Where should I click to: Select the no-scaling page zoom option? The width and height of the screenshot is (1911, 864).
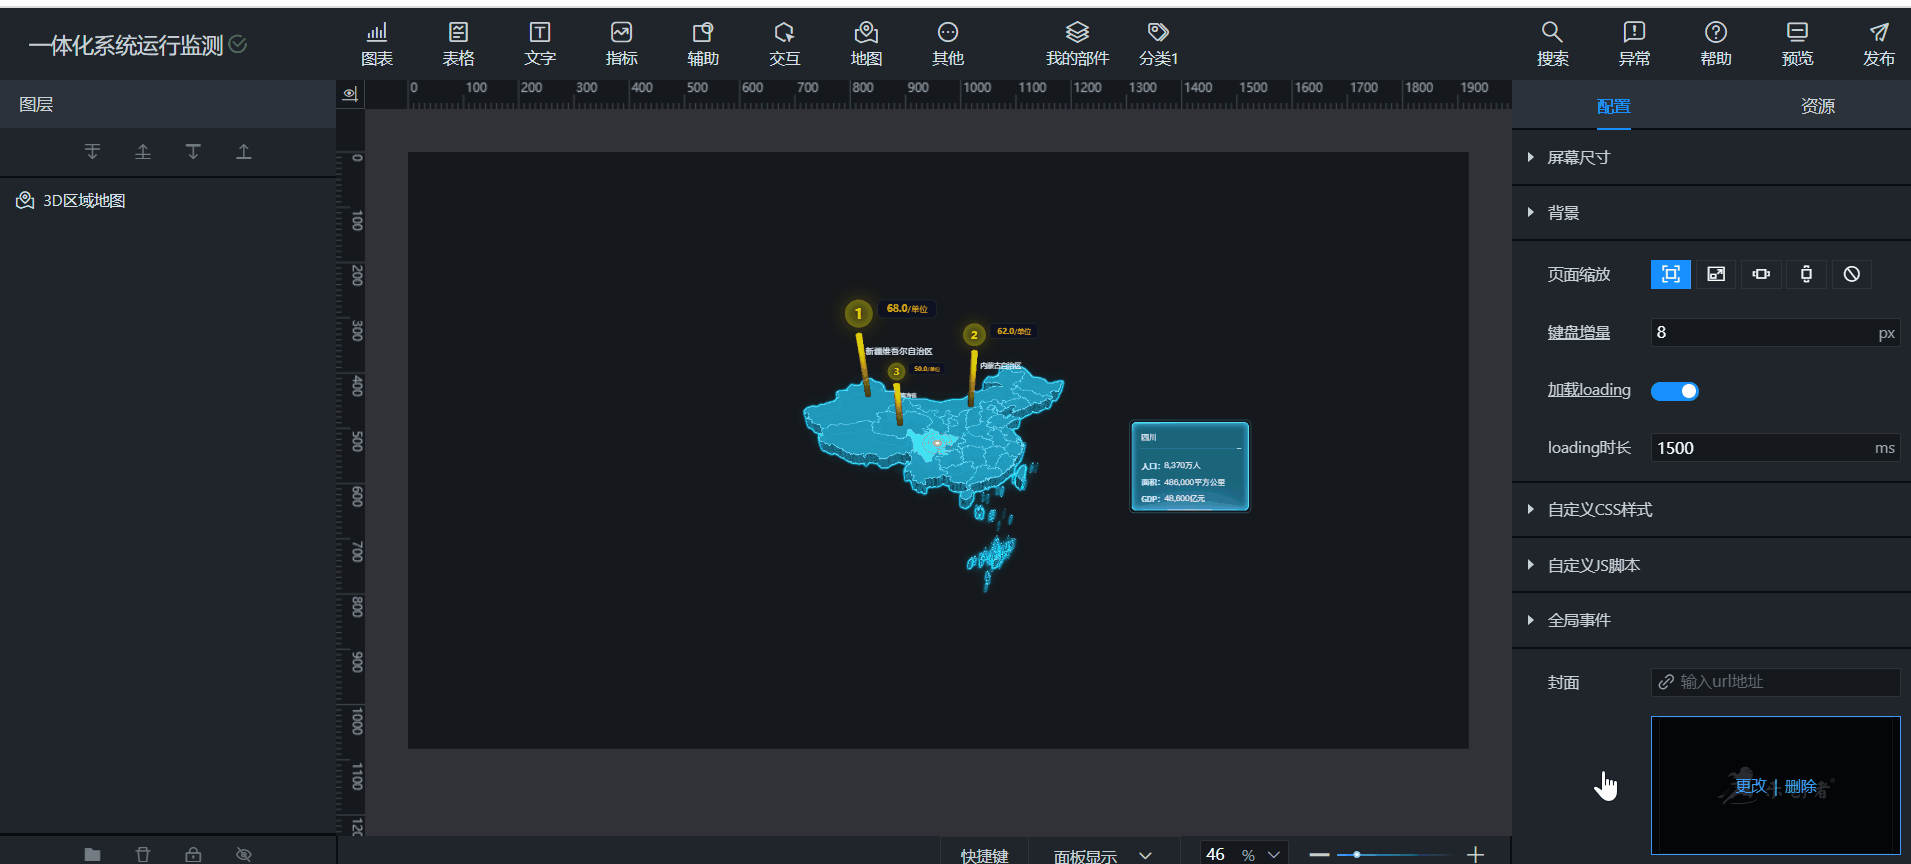[1851, 274]
